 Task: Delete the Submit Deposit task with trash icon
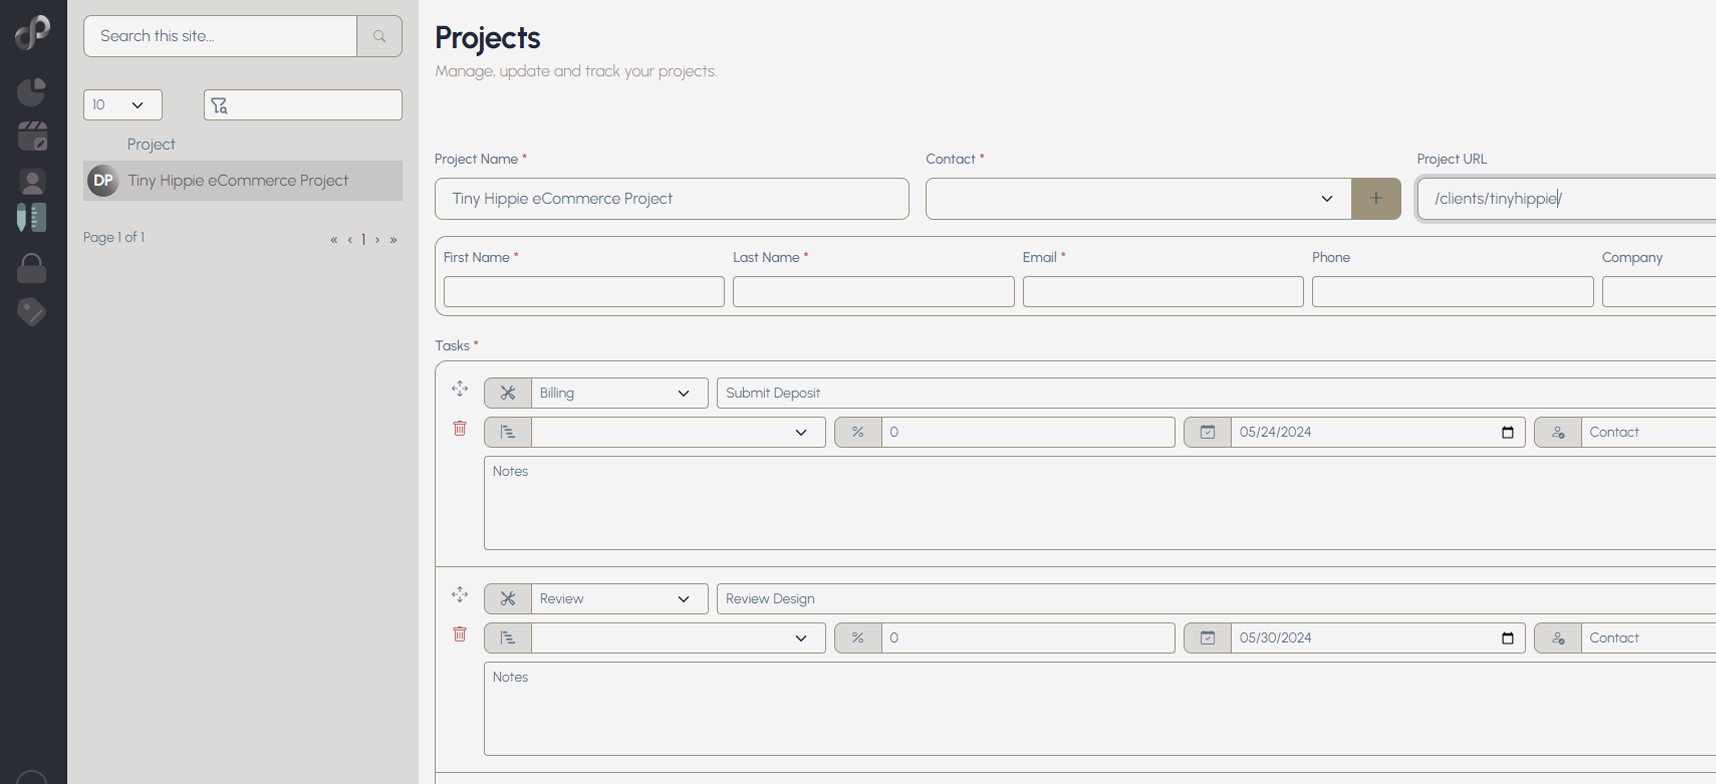tap(460, 429)
